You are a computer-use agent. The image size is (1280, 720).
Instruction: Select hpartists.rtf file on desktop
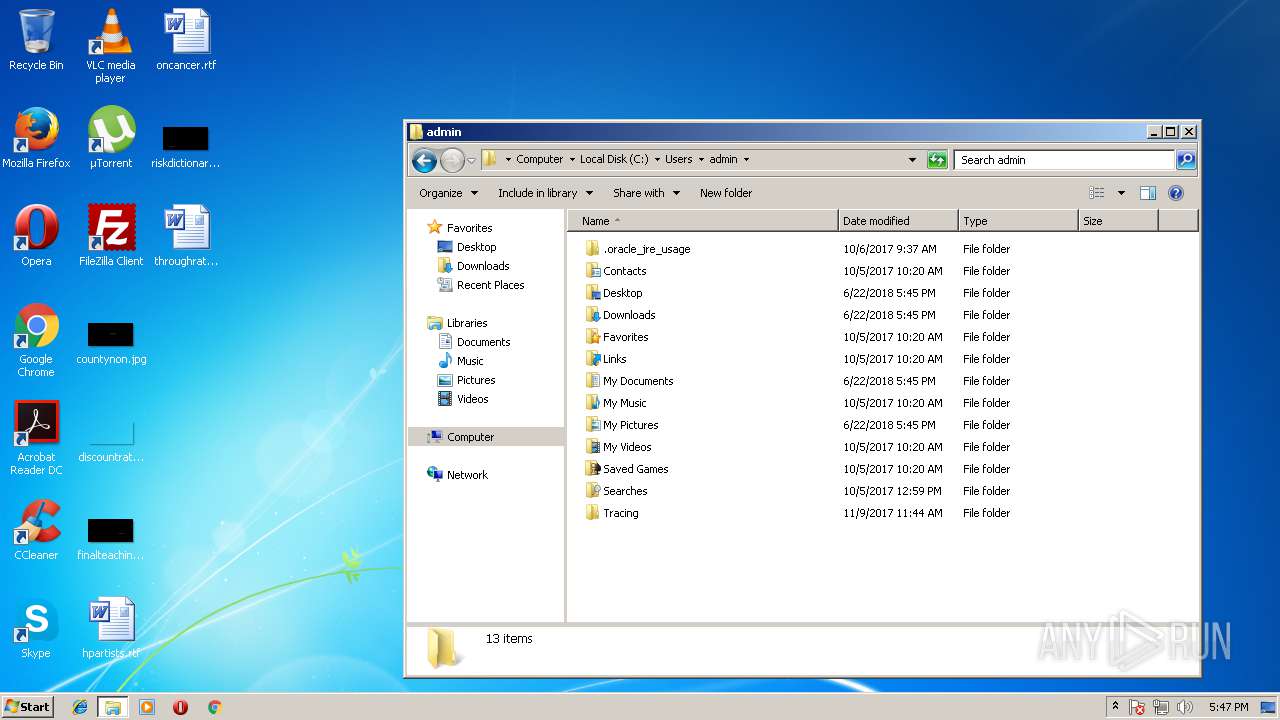pyautogui.click(x=111, y=629)
